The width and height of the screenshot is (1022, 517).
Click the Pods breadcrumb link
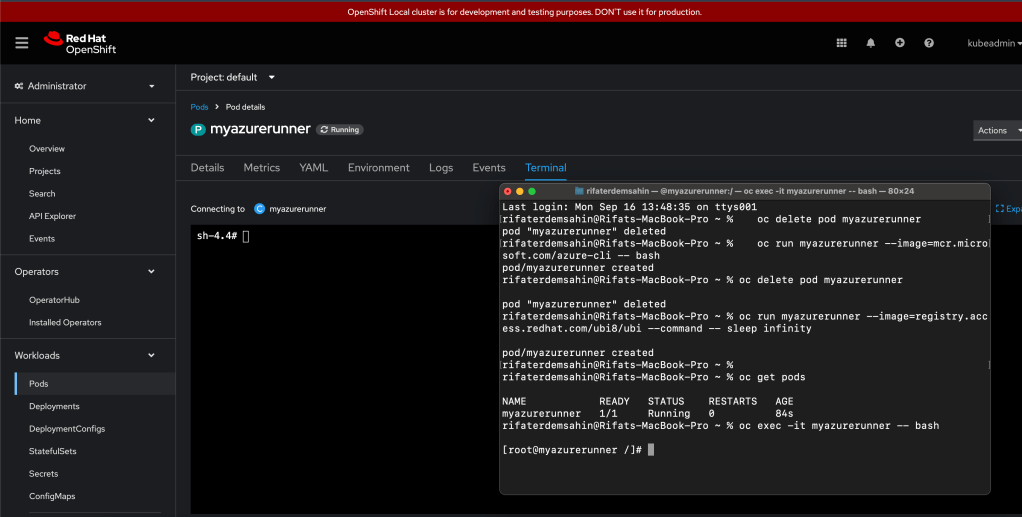tap(199, 107)
